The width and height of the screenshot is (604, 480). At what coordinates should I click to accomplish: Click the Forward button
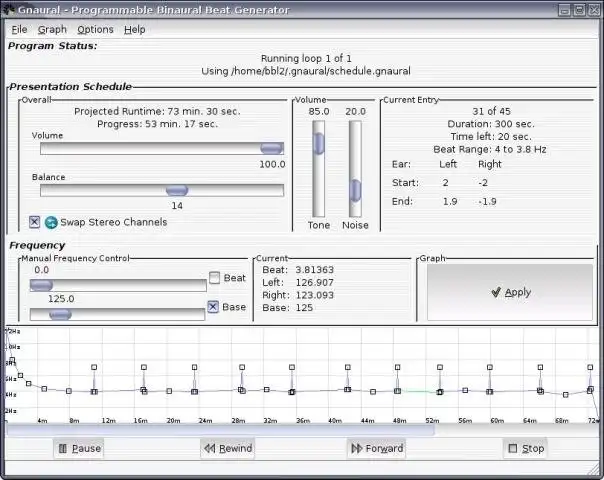click(x=376, y=448)
